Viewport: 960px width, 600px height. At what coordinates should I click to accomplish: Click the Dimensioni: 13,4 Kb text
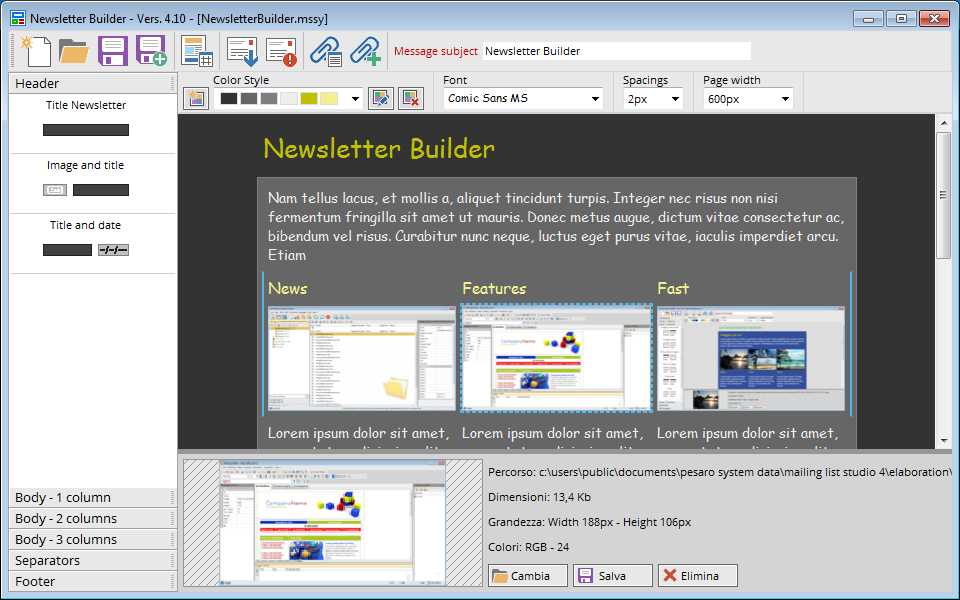tap(539, 497)
